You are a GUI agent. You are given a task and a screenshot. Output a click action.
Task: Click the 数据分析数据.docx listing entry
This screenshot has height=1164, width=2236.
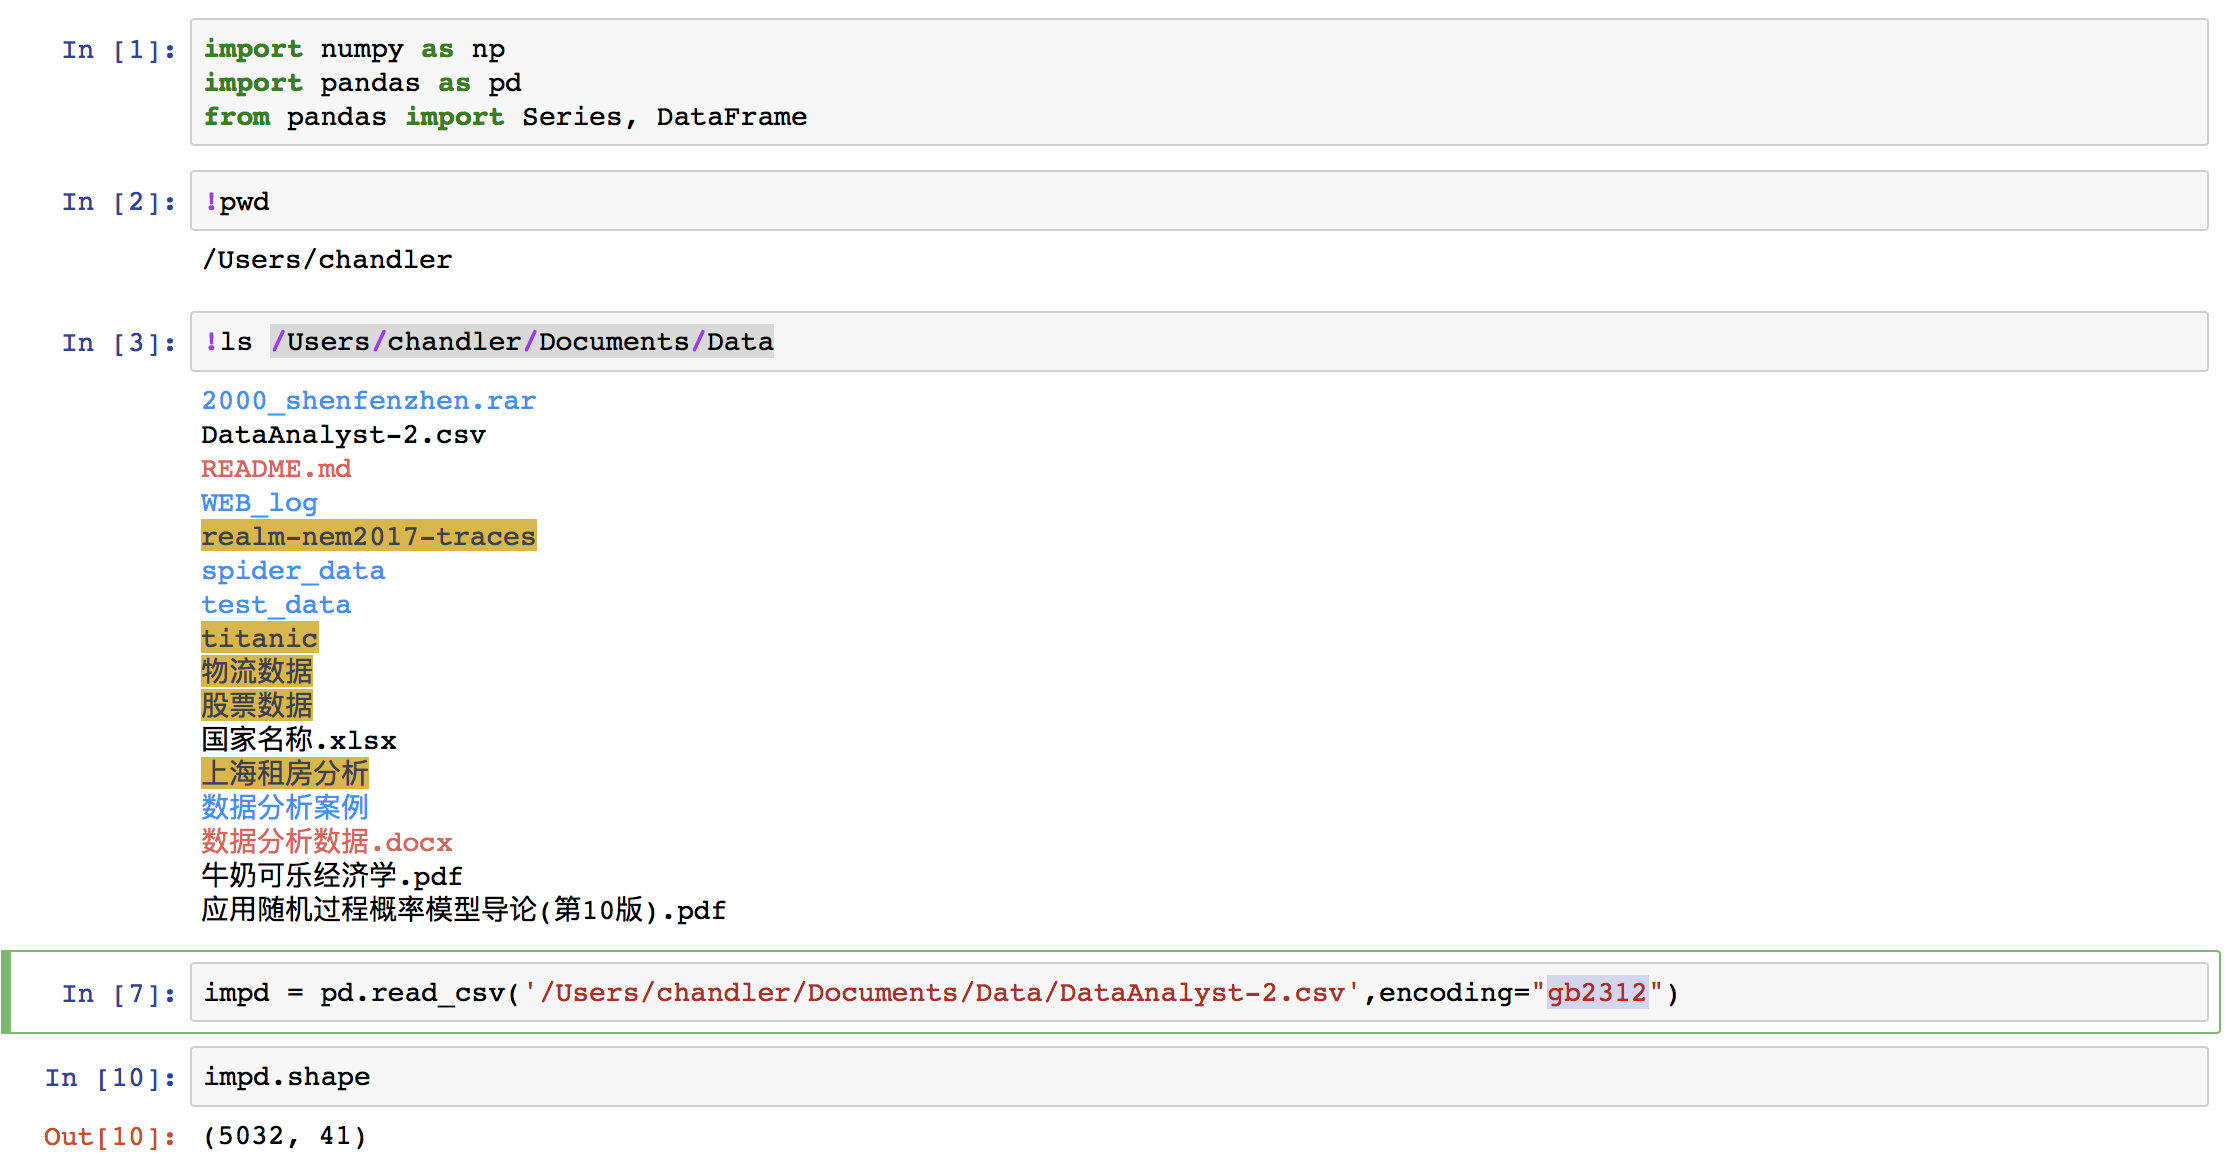pos(326,842)
